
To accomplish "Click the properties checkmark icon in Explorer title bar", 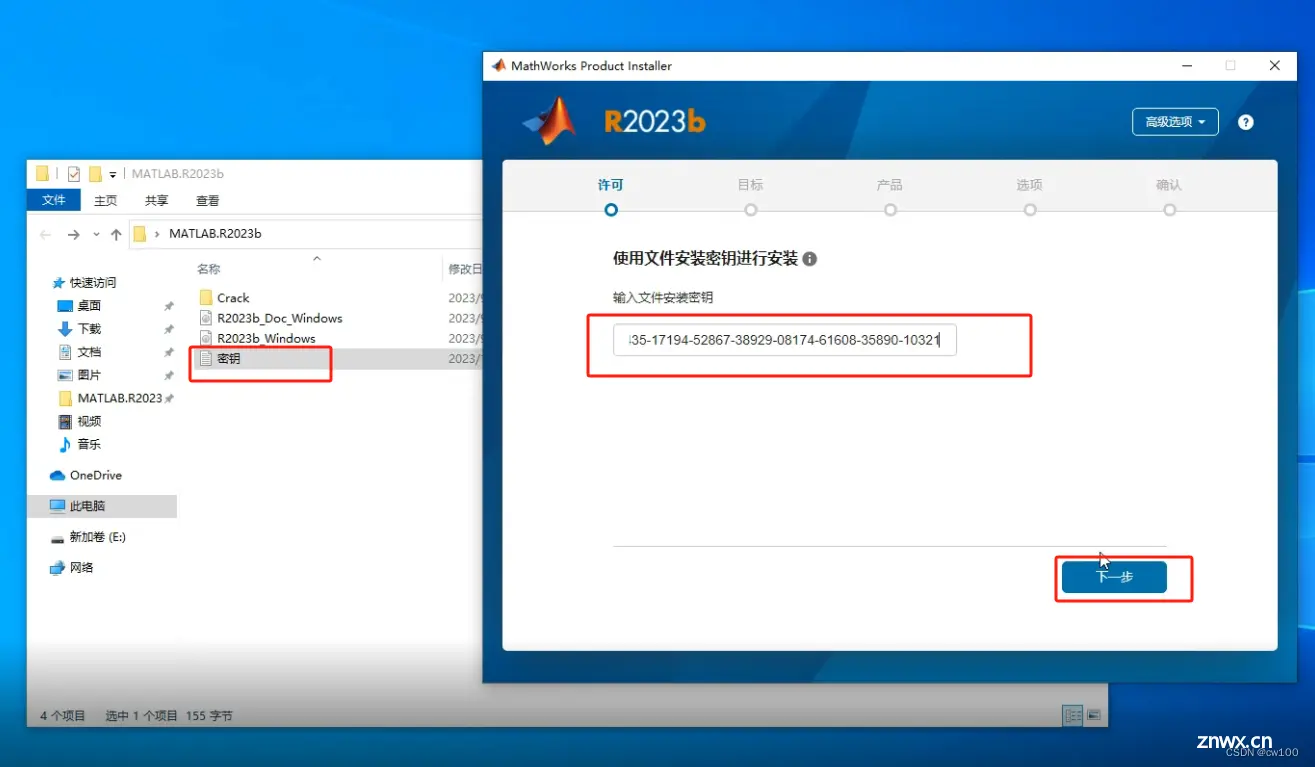I will (x=74, y=174).
